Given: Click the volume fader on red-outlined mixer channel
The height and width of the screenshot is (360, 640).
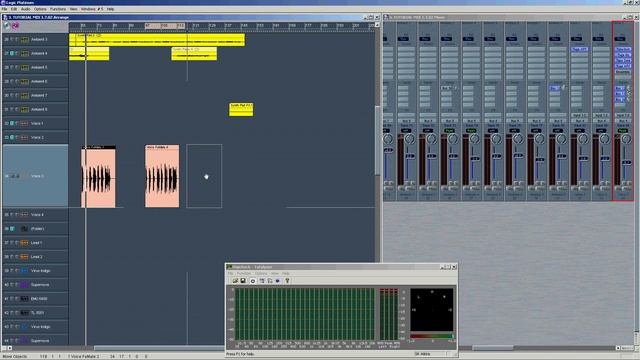Looking at the screenshot, I should [x=627, y=162].
